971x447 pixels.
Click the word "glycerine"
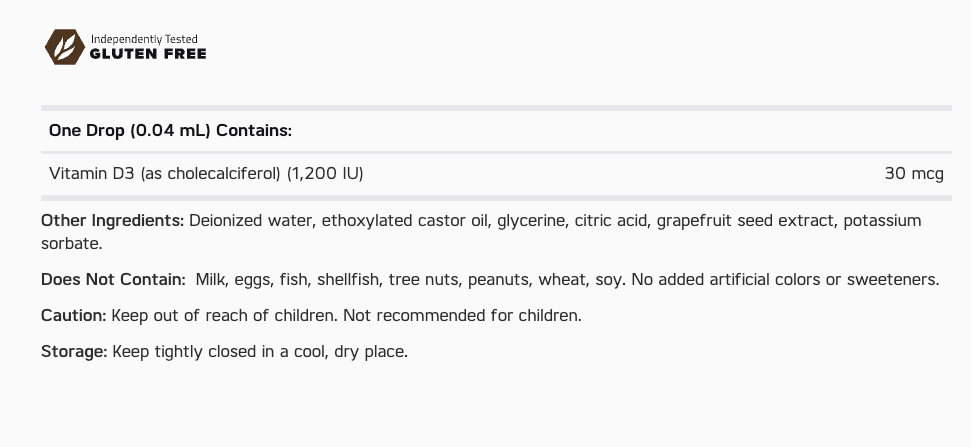pos(531,220)
